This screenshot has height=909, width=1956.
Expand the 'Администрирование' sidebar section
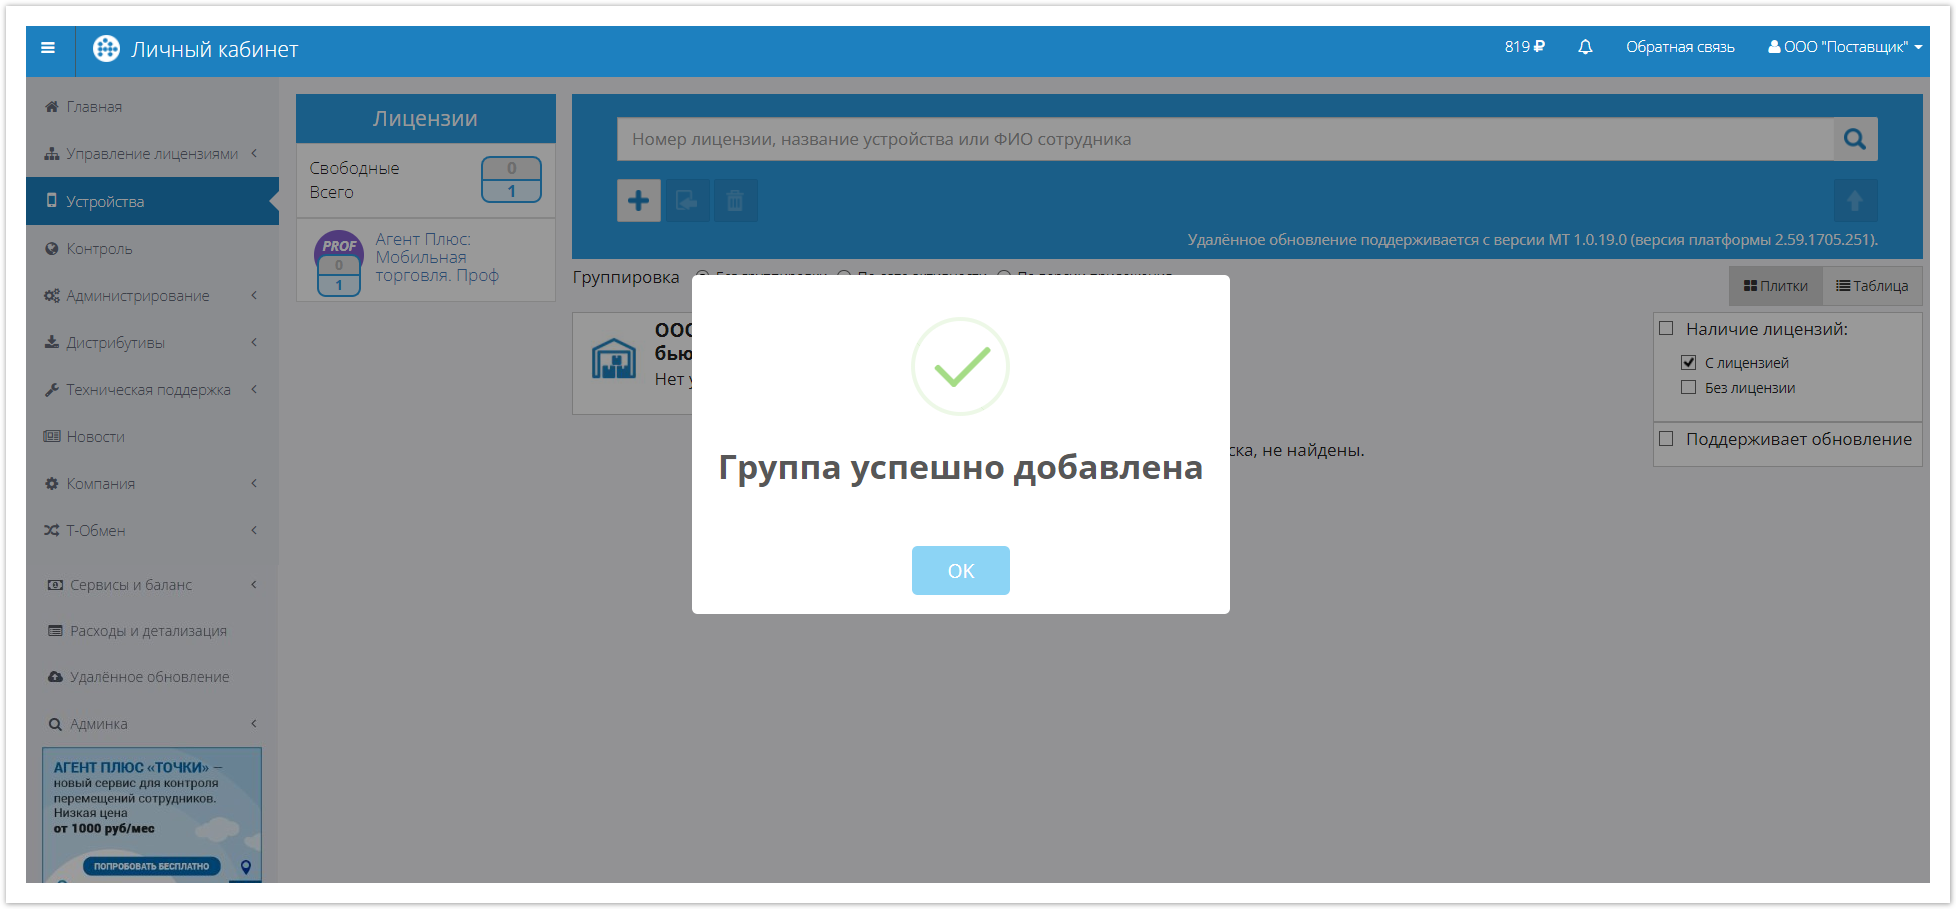tap(138, 296)
